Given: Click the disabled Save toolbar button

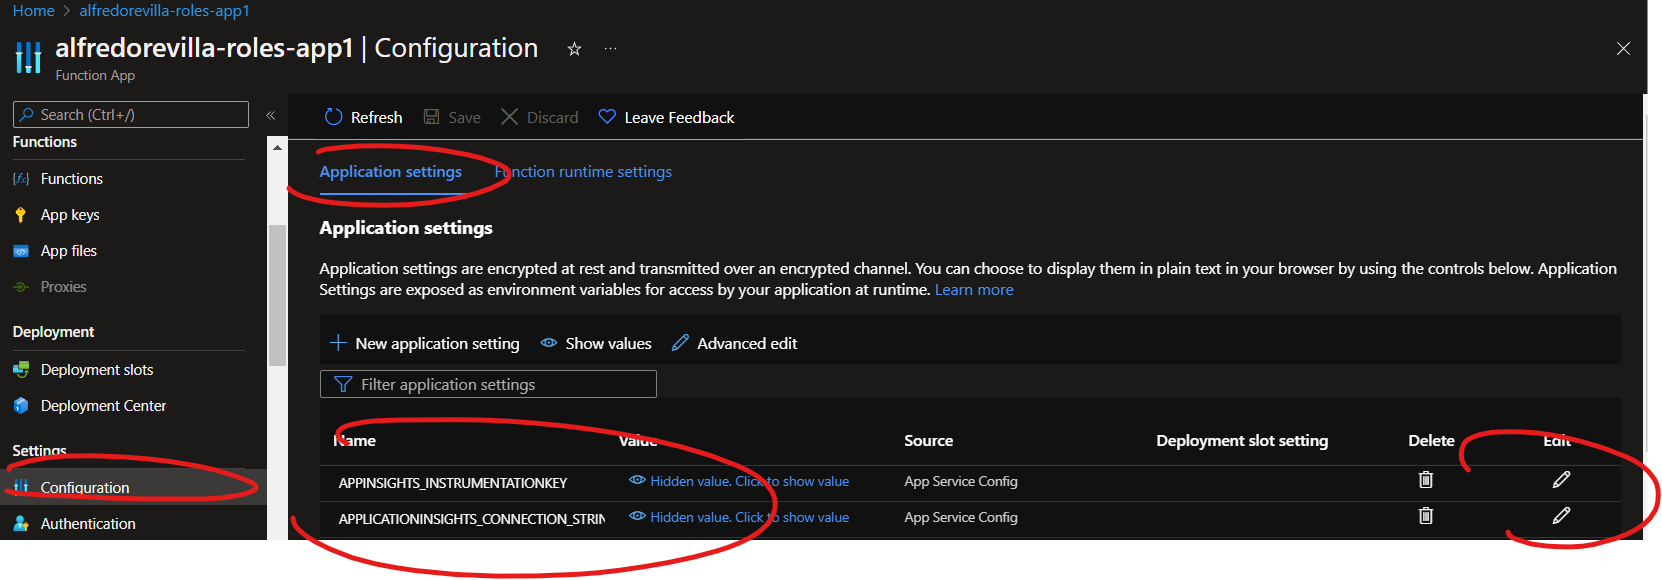Looking at the screenshot, I should [452, 117].
